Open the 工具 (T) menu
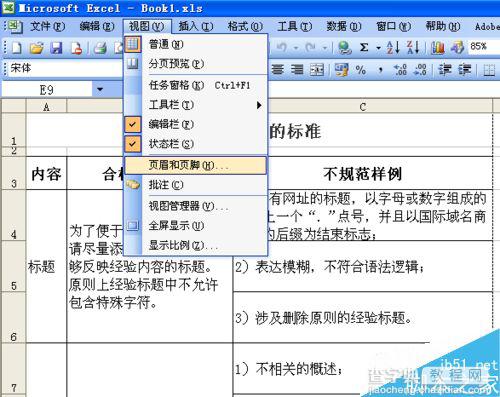 coord(295,26)
